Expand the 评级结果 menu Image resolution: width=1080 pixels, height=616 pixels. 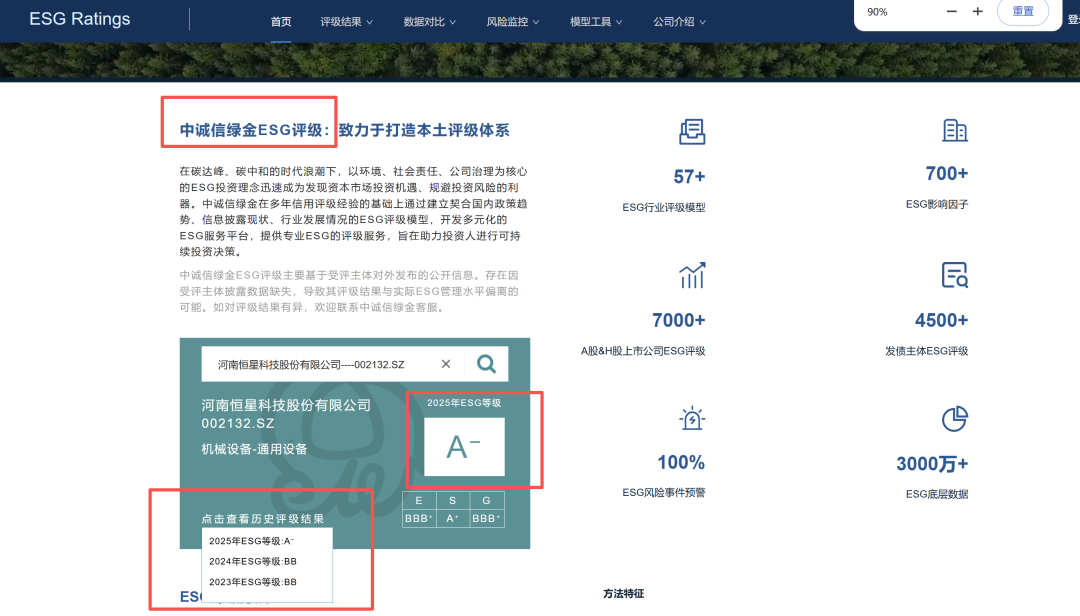tap(346, 22)
